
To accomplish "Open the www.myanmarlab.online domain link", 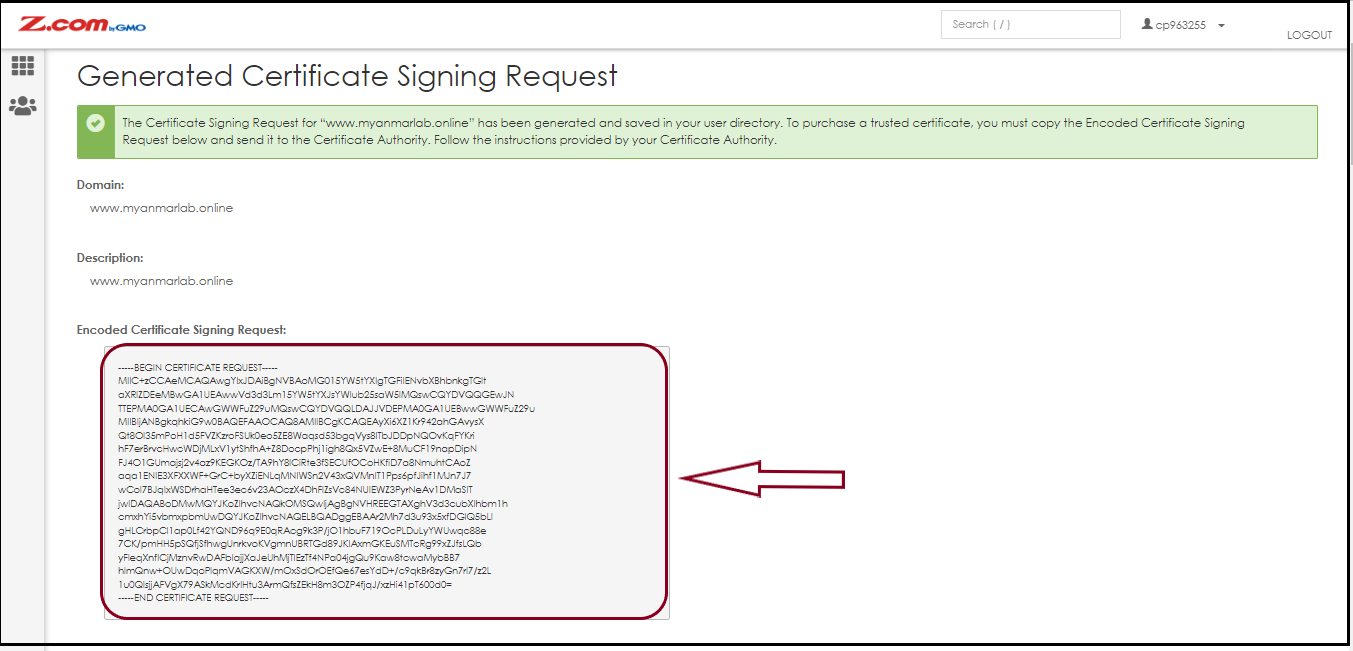I will [161, 208].
